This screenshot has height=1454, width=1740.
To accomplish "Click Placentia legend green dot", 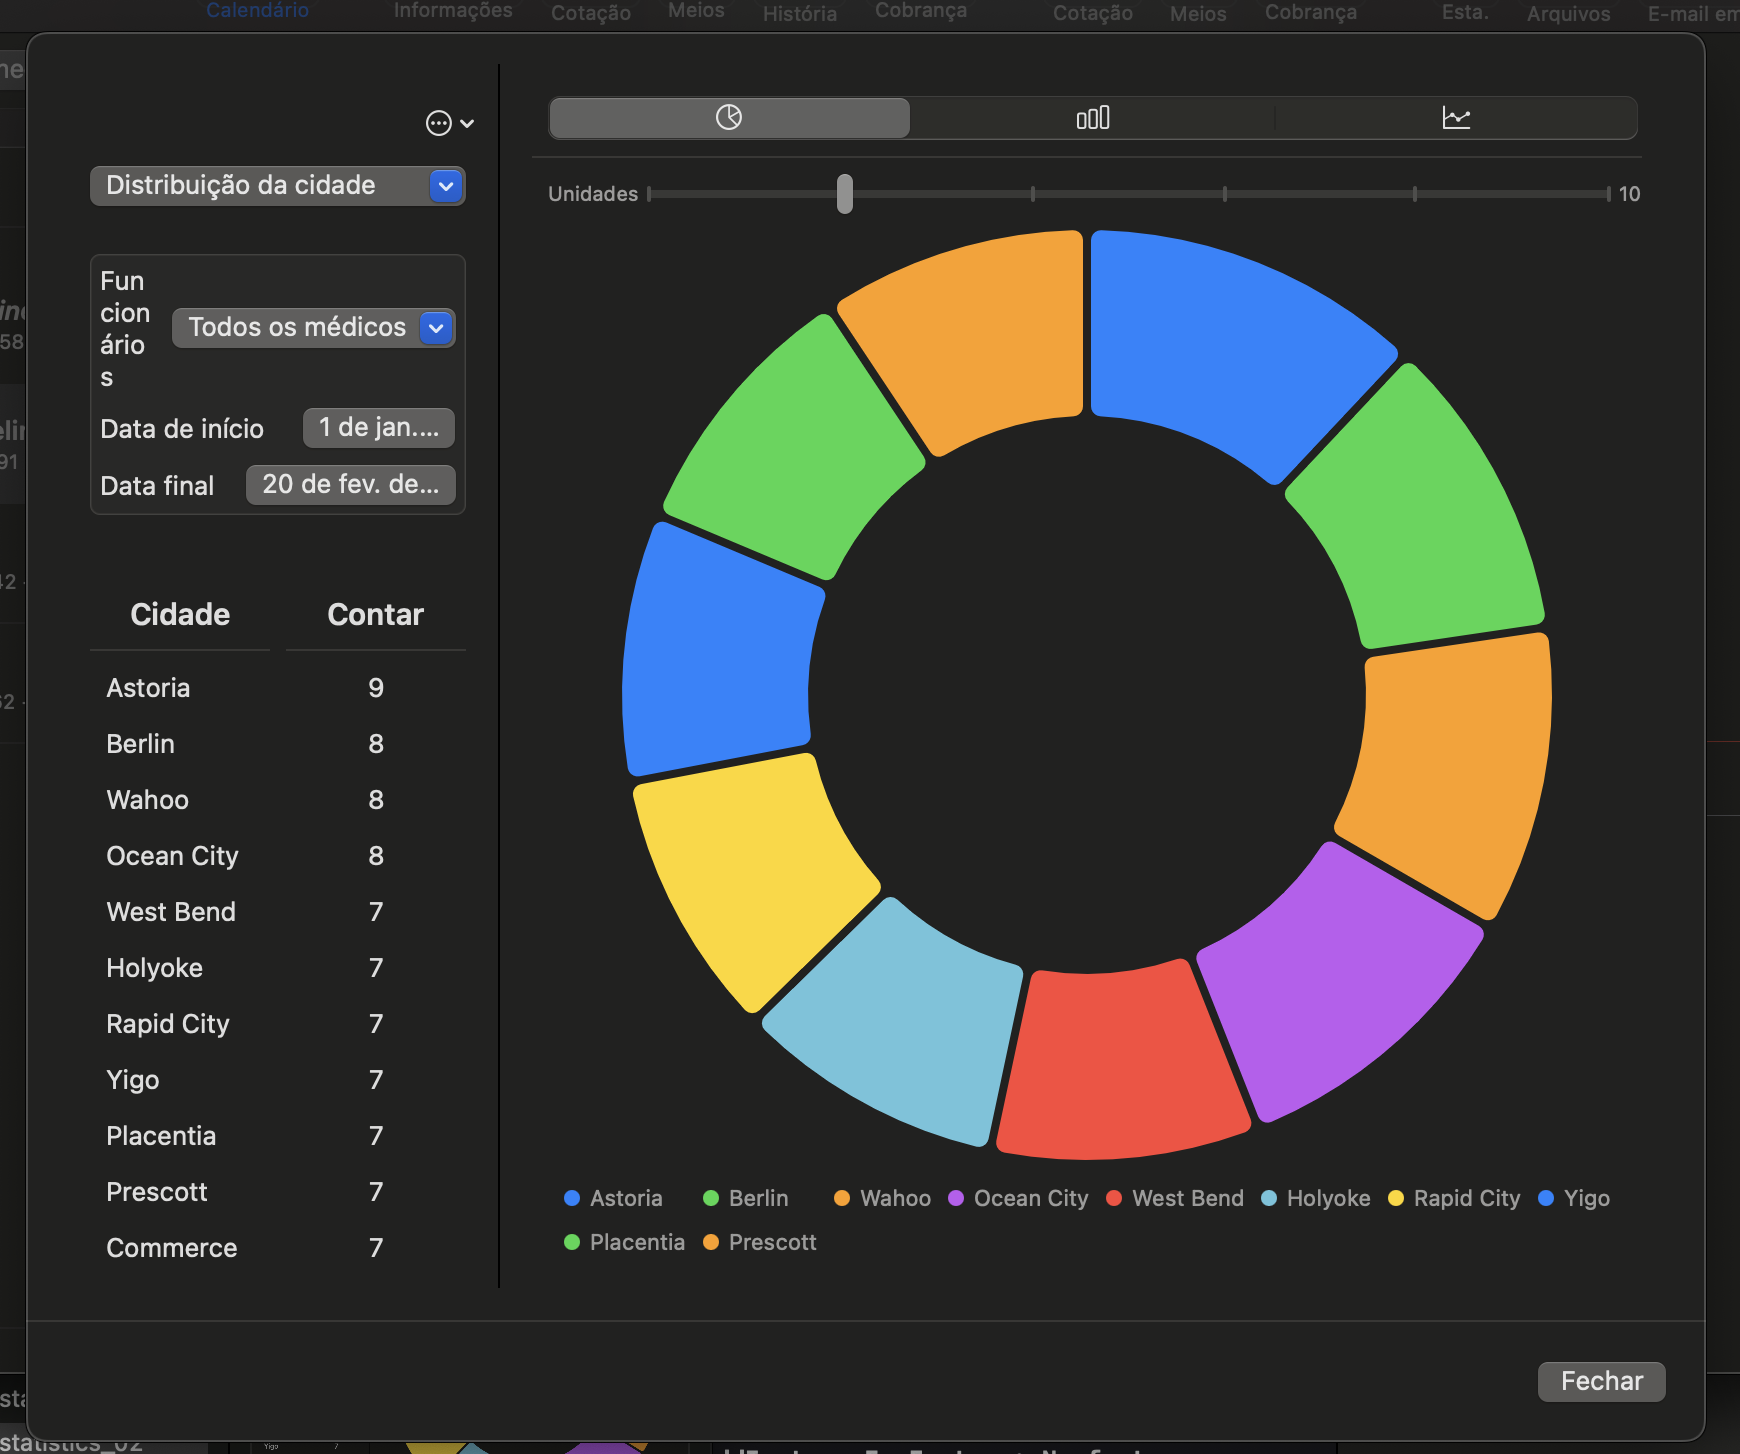I will coord(572,1242).
